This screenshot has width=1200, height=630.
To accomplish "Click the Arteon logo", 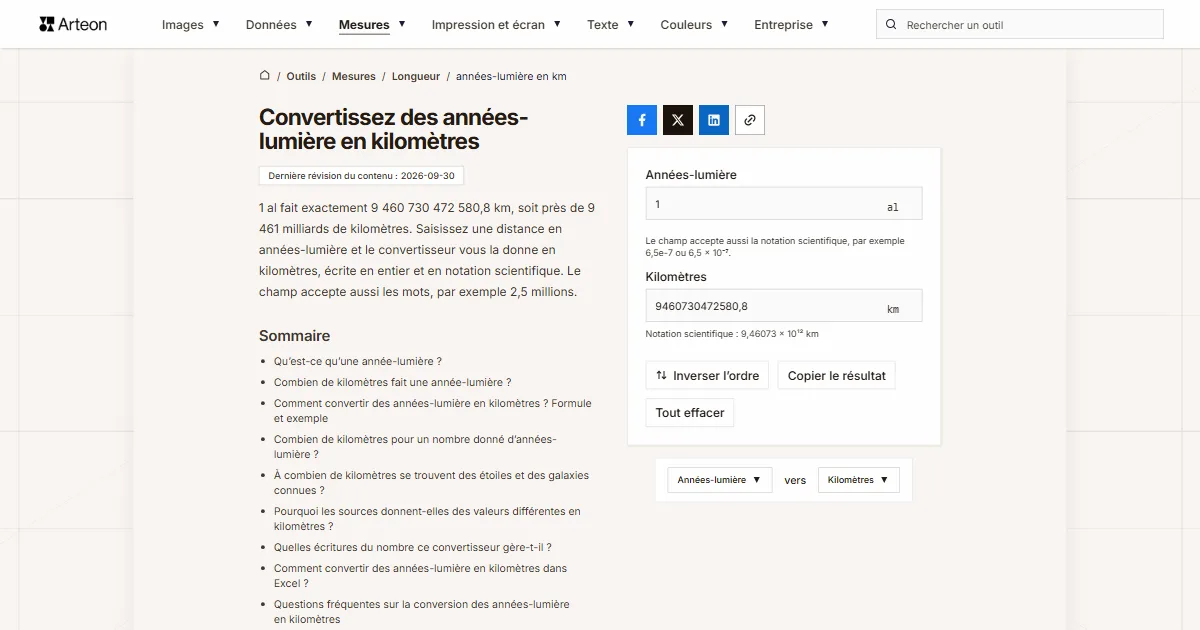I will (x=73, y=24).
